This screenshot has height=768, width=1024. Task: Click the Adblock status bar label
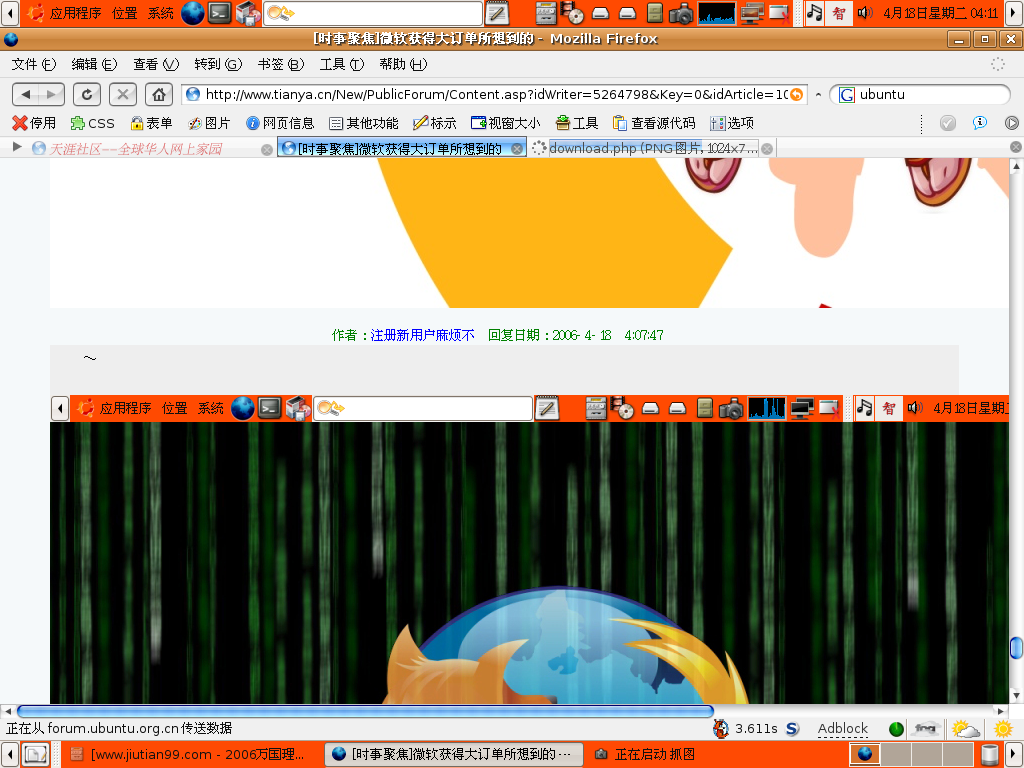point(842,729)
